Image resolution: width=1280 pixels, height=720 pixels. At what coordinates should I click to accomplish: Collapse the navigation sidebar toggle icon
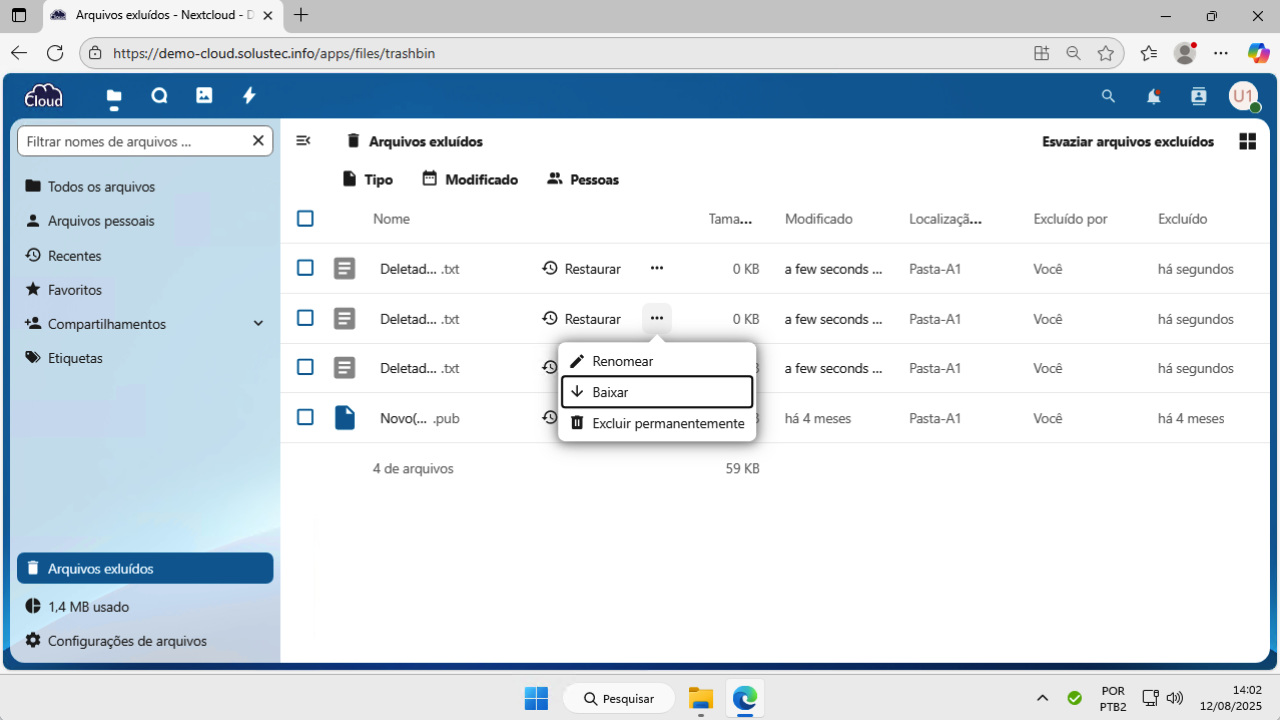tap(303, 141)
